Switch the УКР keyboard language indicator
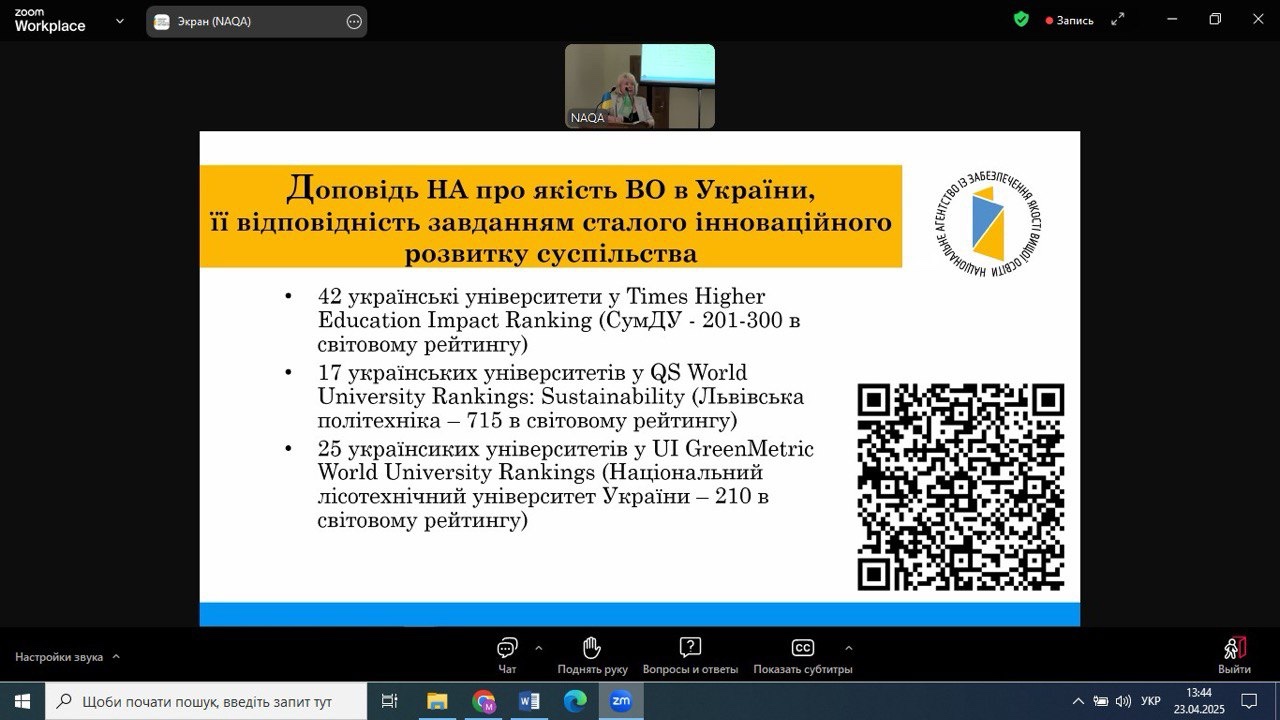 [1151, 701]
